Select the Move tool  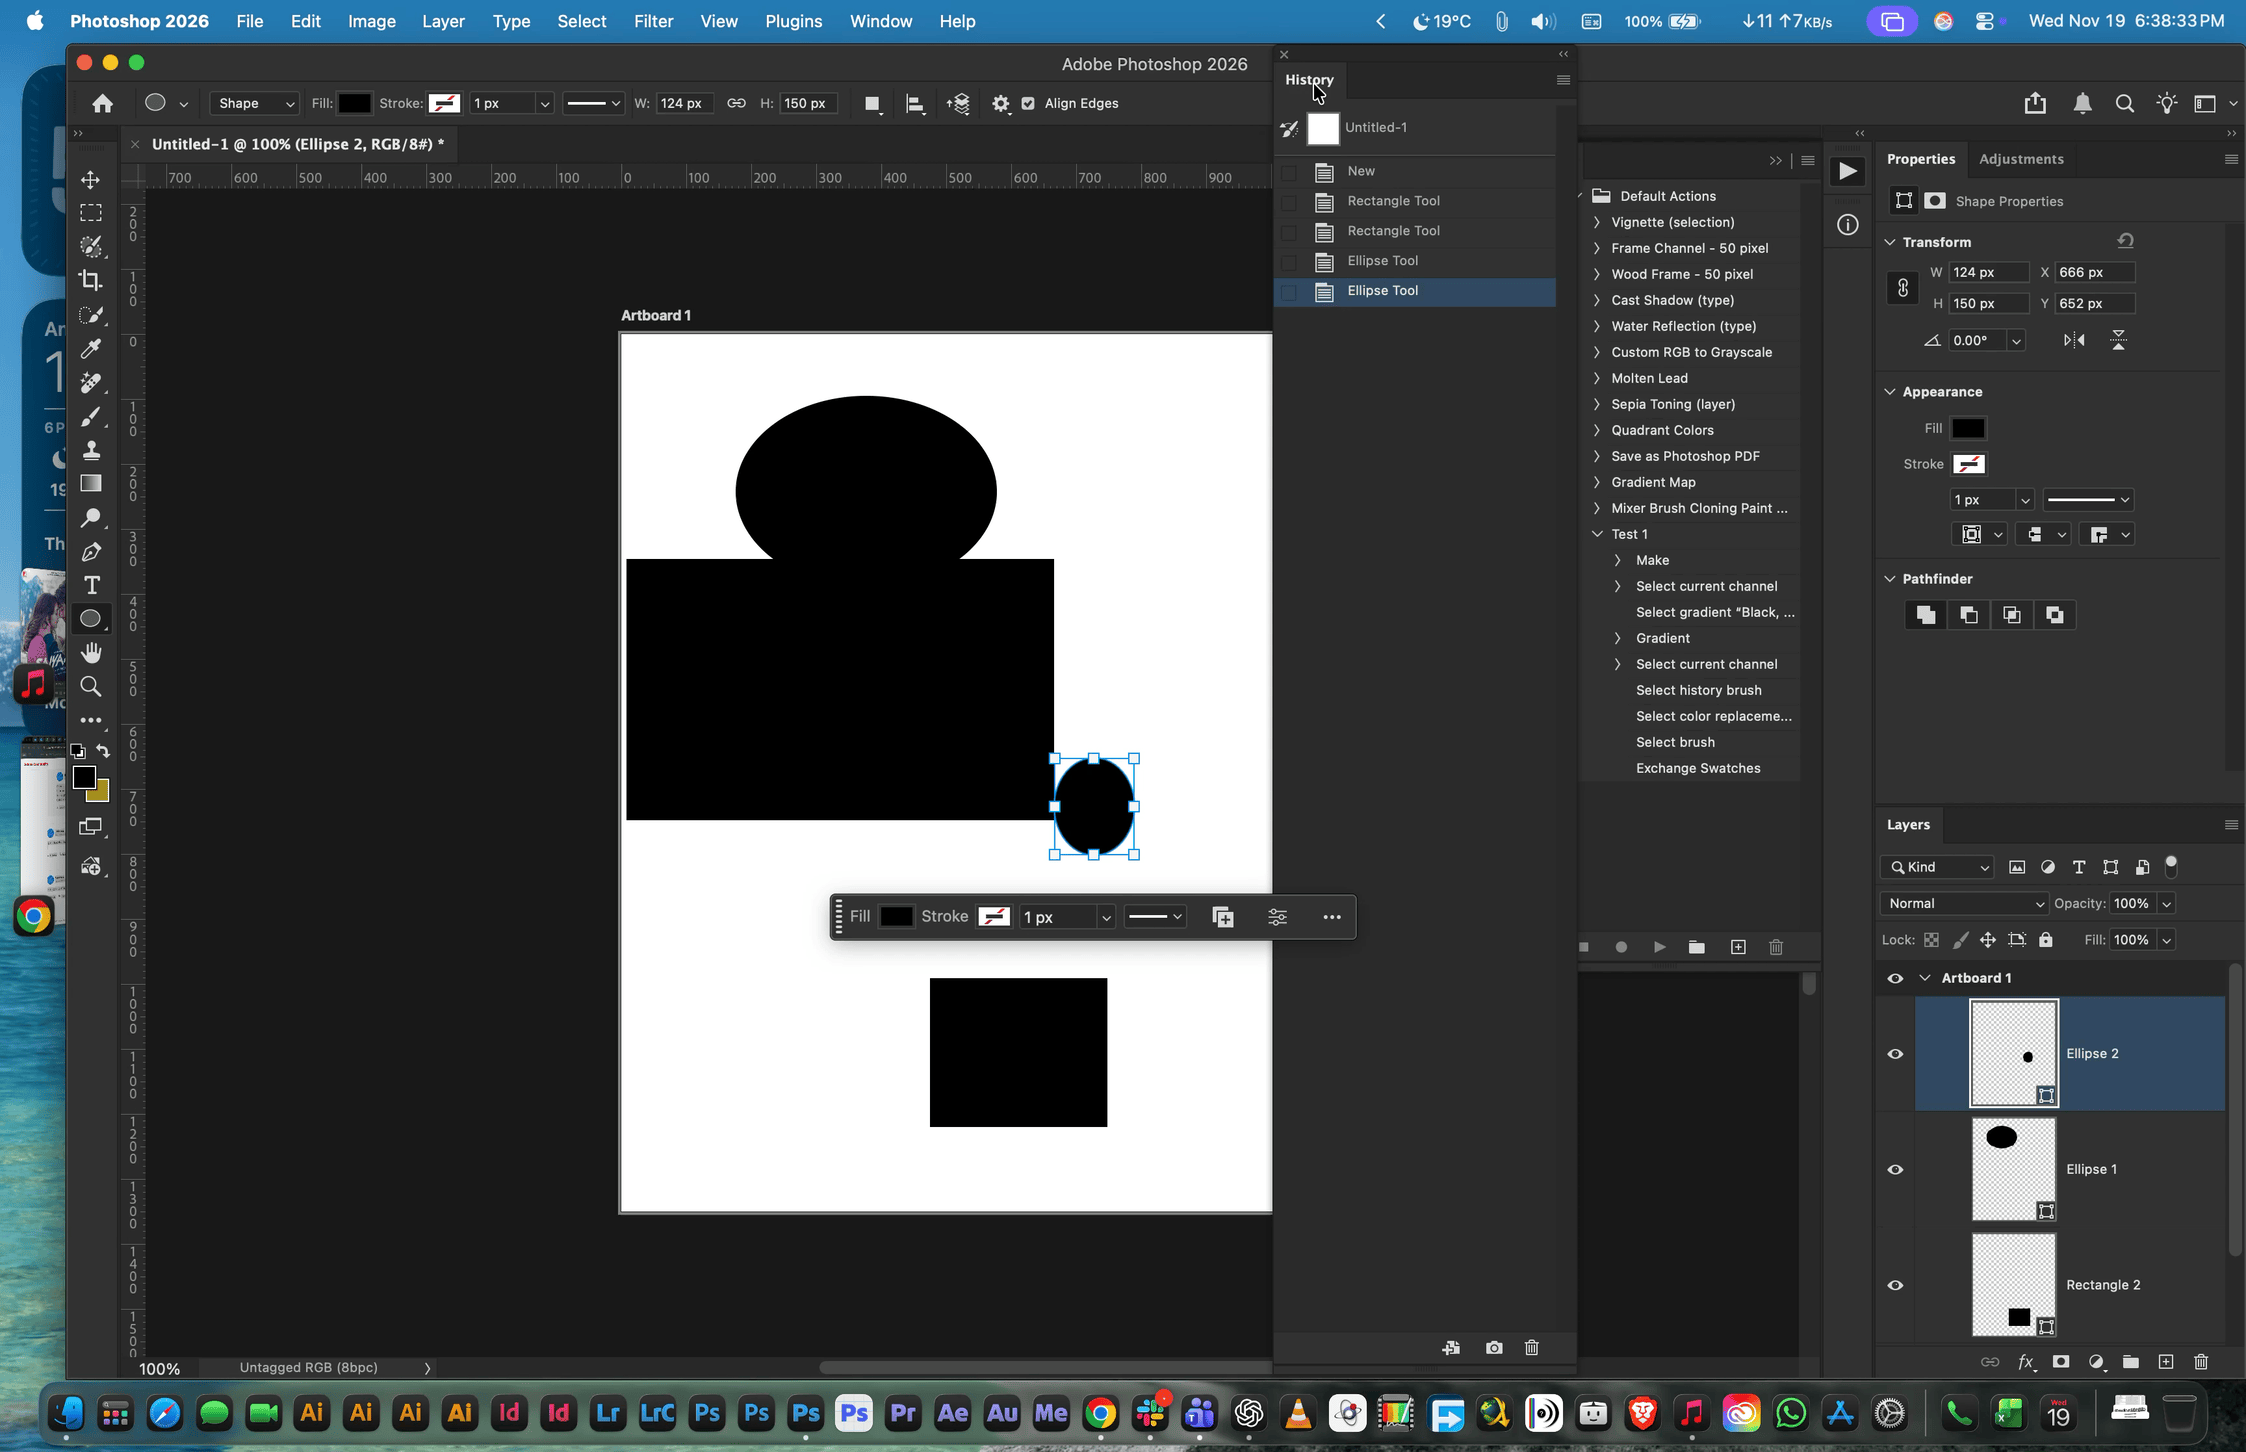(x=91, y=180)
